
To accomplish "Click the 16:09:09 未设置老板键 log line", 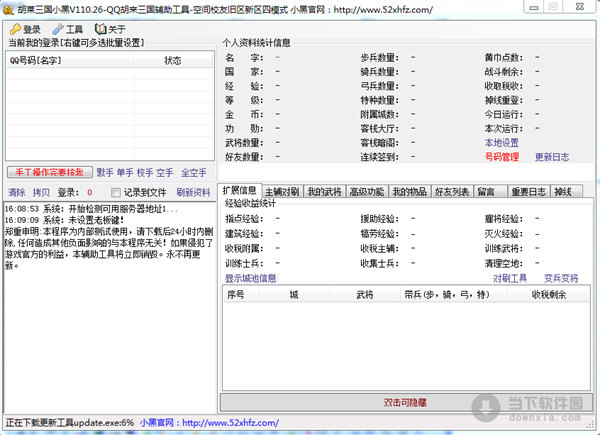I will (64, 220).
